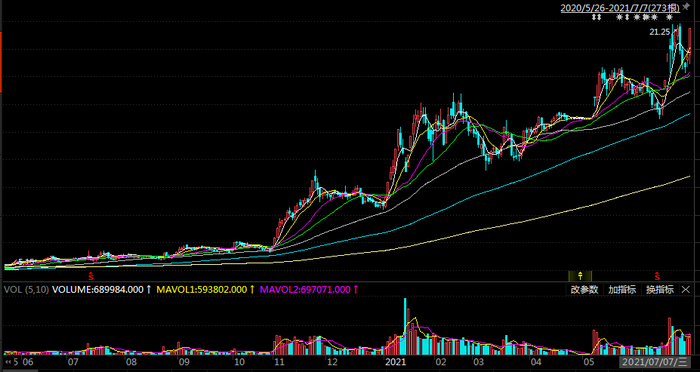Click the 21.25 high price label
This screenshot has height=372, width=700.
pos(659,32)
